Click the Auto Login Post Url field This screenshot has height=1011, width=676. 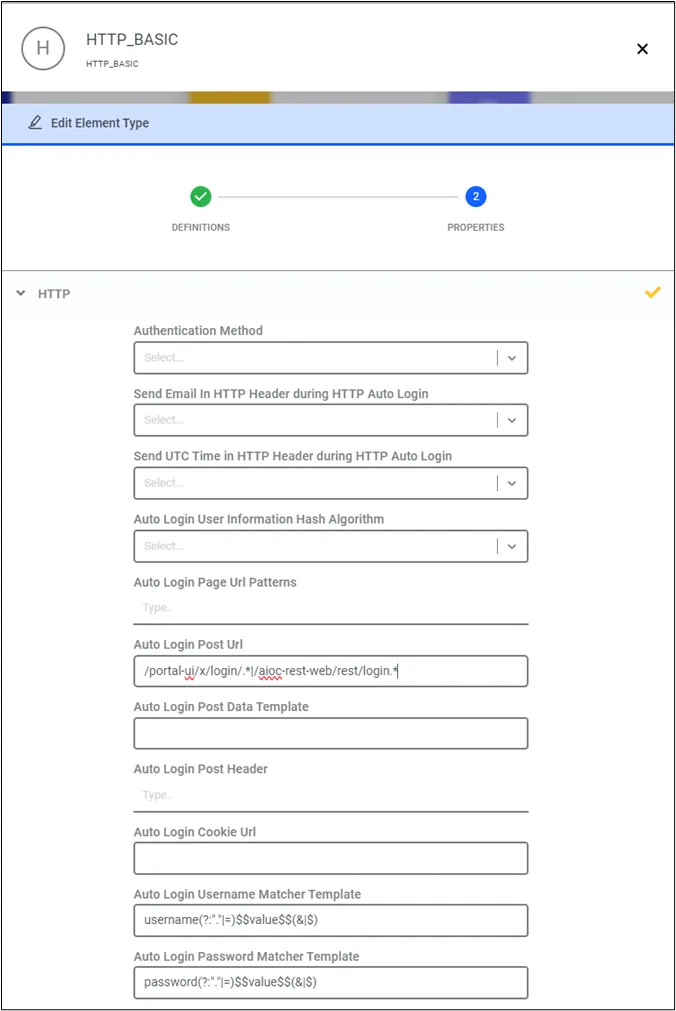click(x=331, y=671)
